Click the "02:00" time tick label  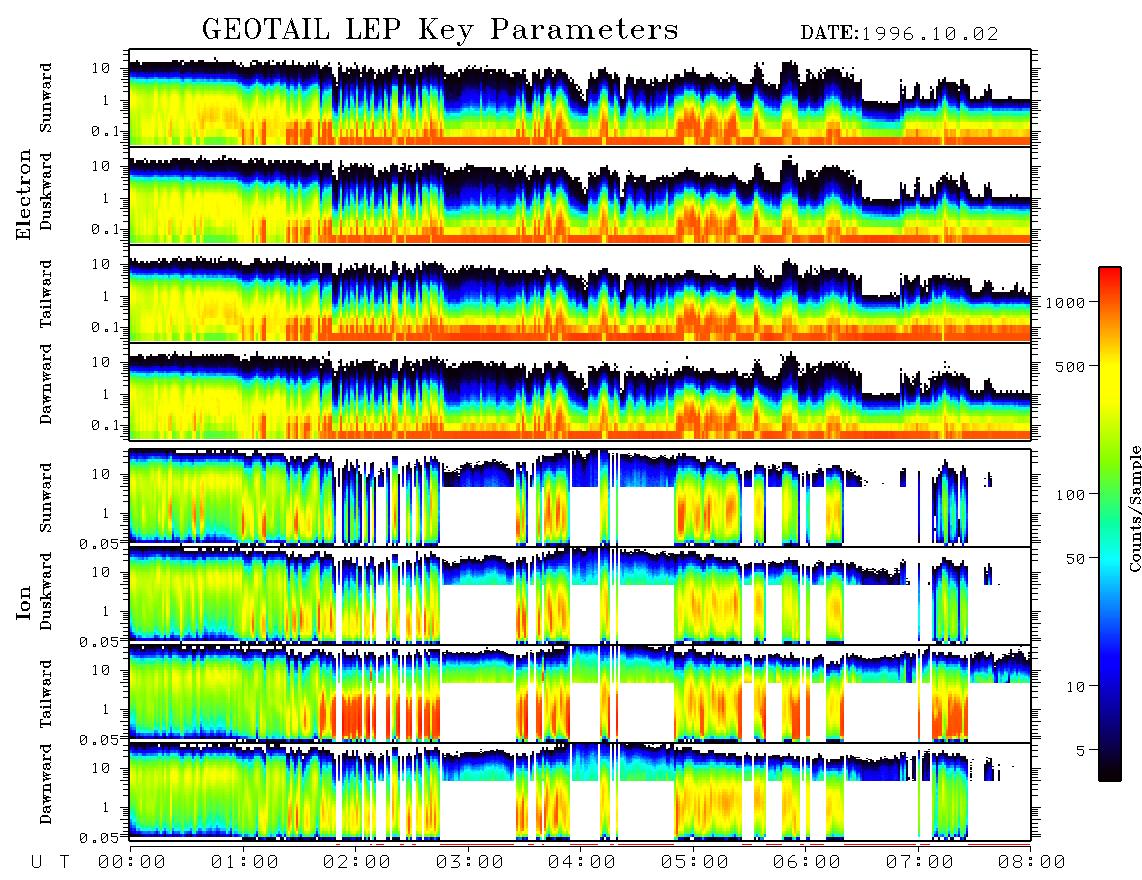click(x=357, y=863)
